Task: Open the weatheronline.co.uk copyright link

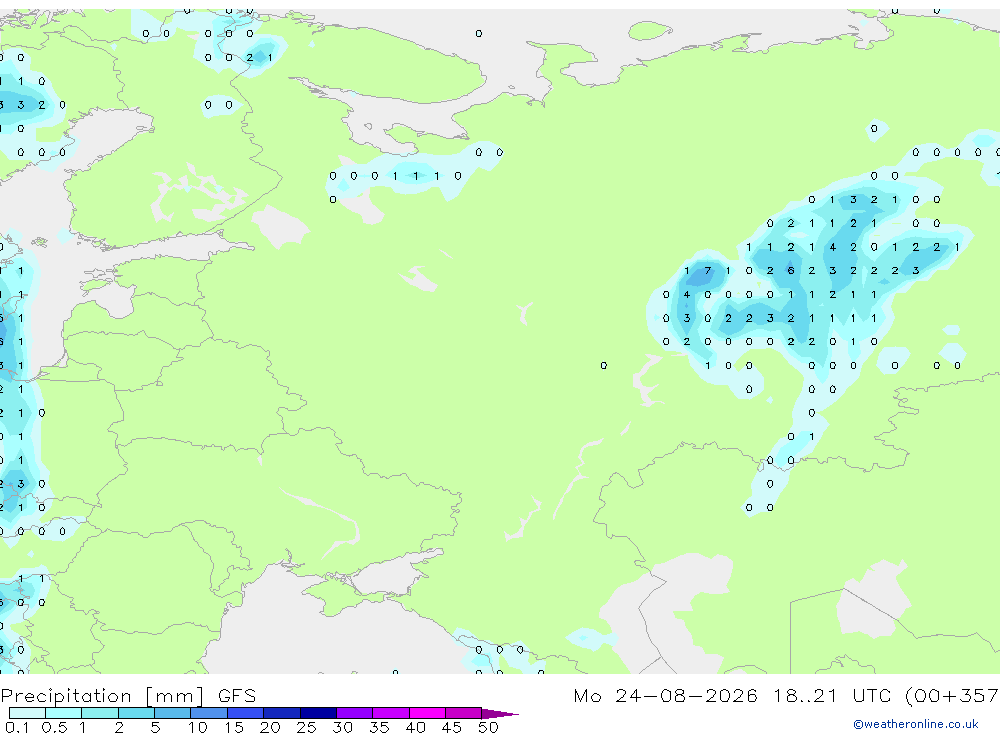Action: tap(915, 724)
